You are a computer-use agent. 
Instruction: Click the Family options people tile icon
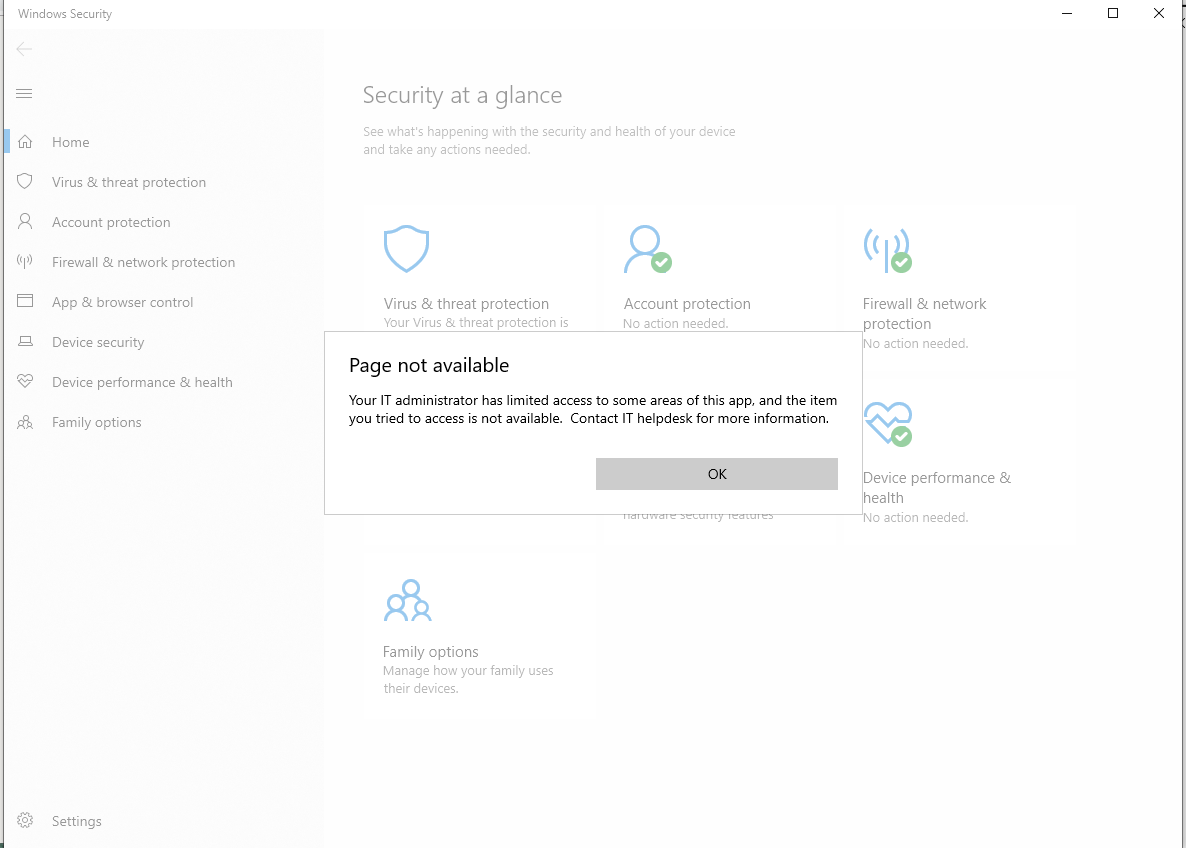pos(407,601)
